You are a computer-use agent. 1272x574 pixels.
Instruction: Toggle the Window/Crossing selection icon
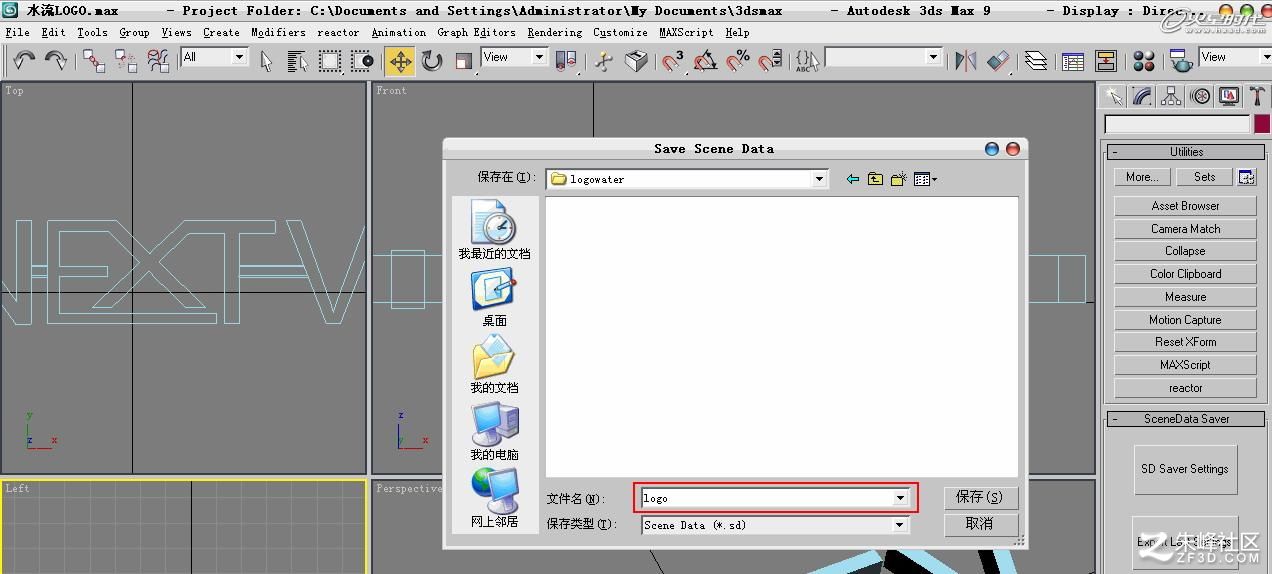(x=362, y=61)
